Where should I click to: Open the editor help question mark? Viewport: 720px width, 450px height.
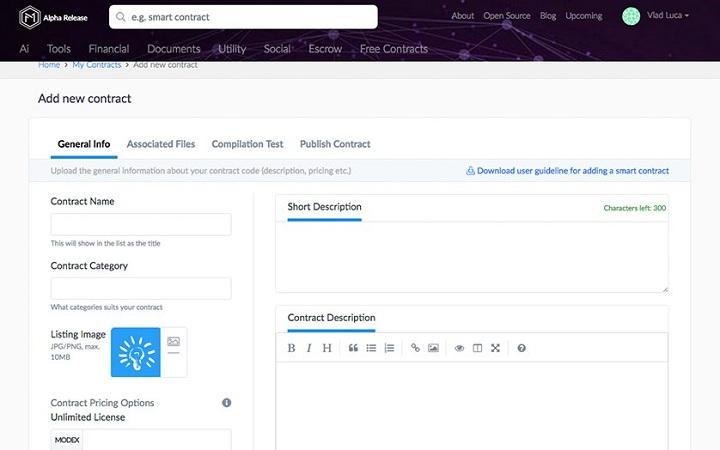[521, 348]
